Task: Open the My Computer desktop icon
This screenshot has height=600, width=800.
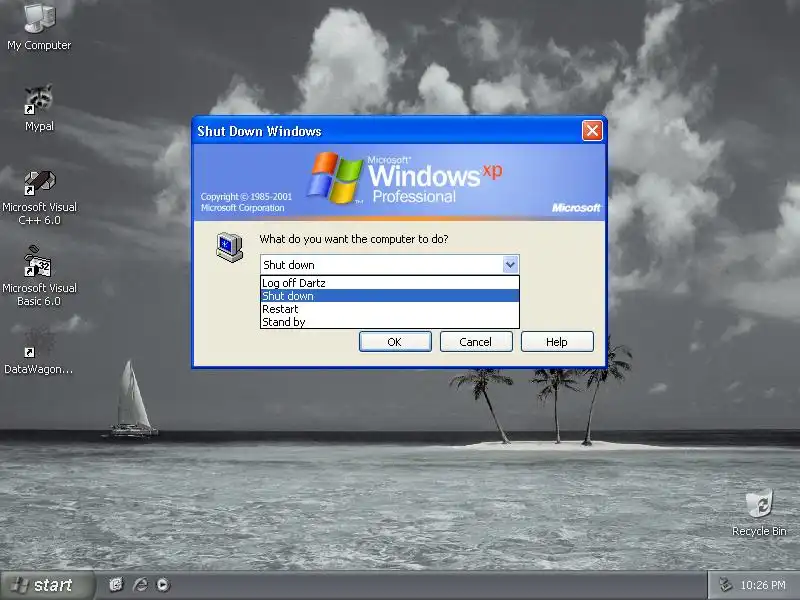Action: coord(39,27)
